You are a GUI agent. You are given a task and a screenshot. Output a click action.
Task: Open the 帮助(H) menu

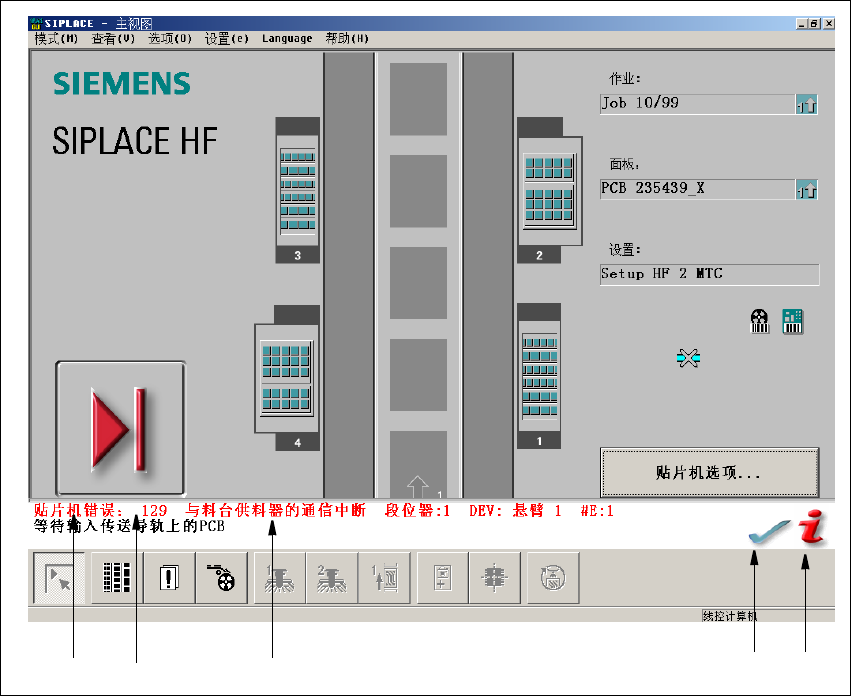click(347, 39)
